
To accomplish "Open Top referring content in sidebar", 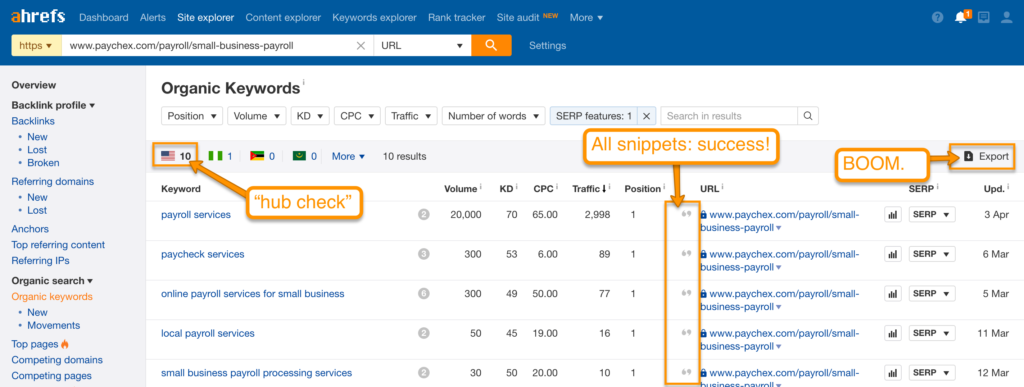I will click(x=58, y=245).
